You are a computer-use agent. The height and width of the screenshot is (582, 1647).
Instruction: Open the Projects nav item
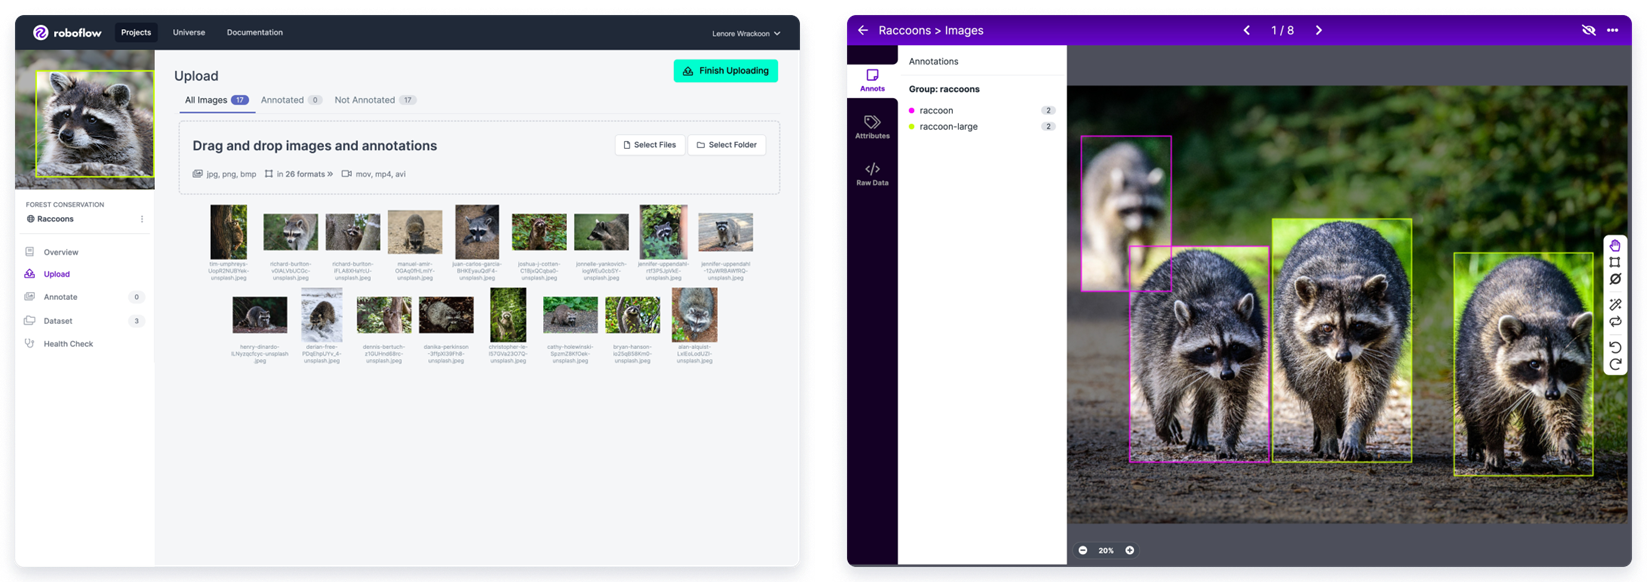click(x=136, y=32)
